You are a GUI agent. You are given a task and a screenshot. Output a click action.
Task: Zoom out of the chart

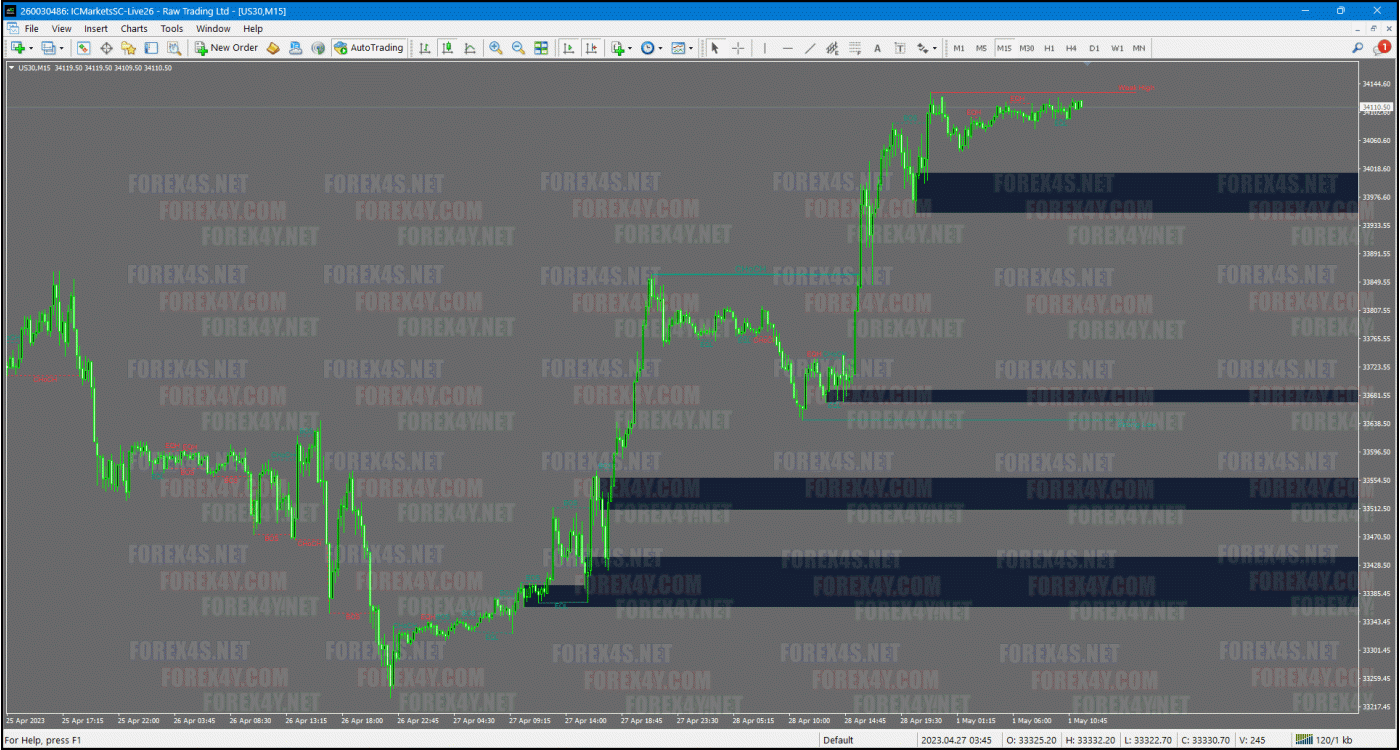coord(518,48)
